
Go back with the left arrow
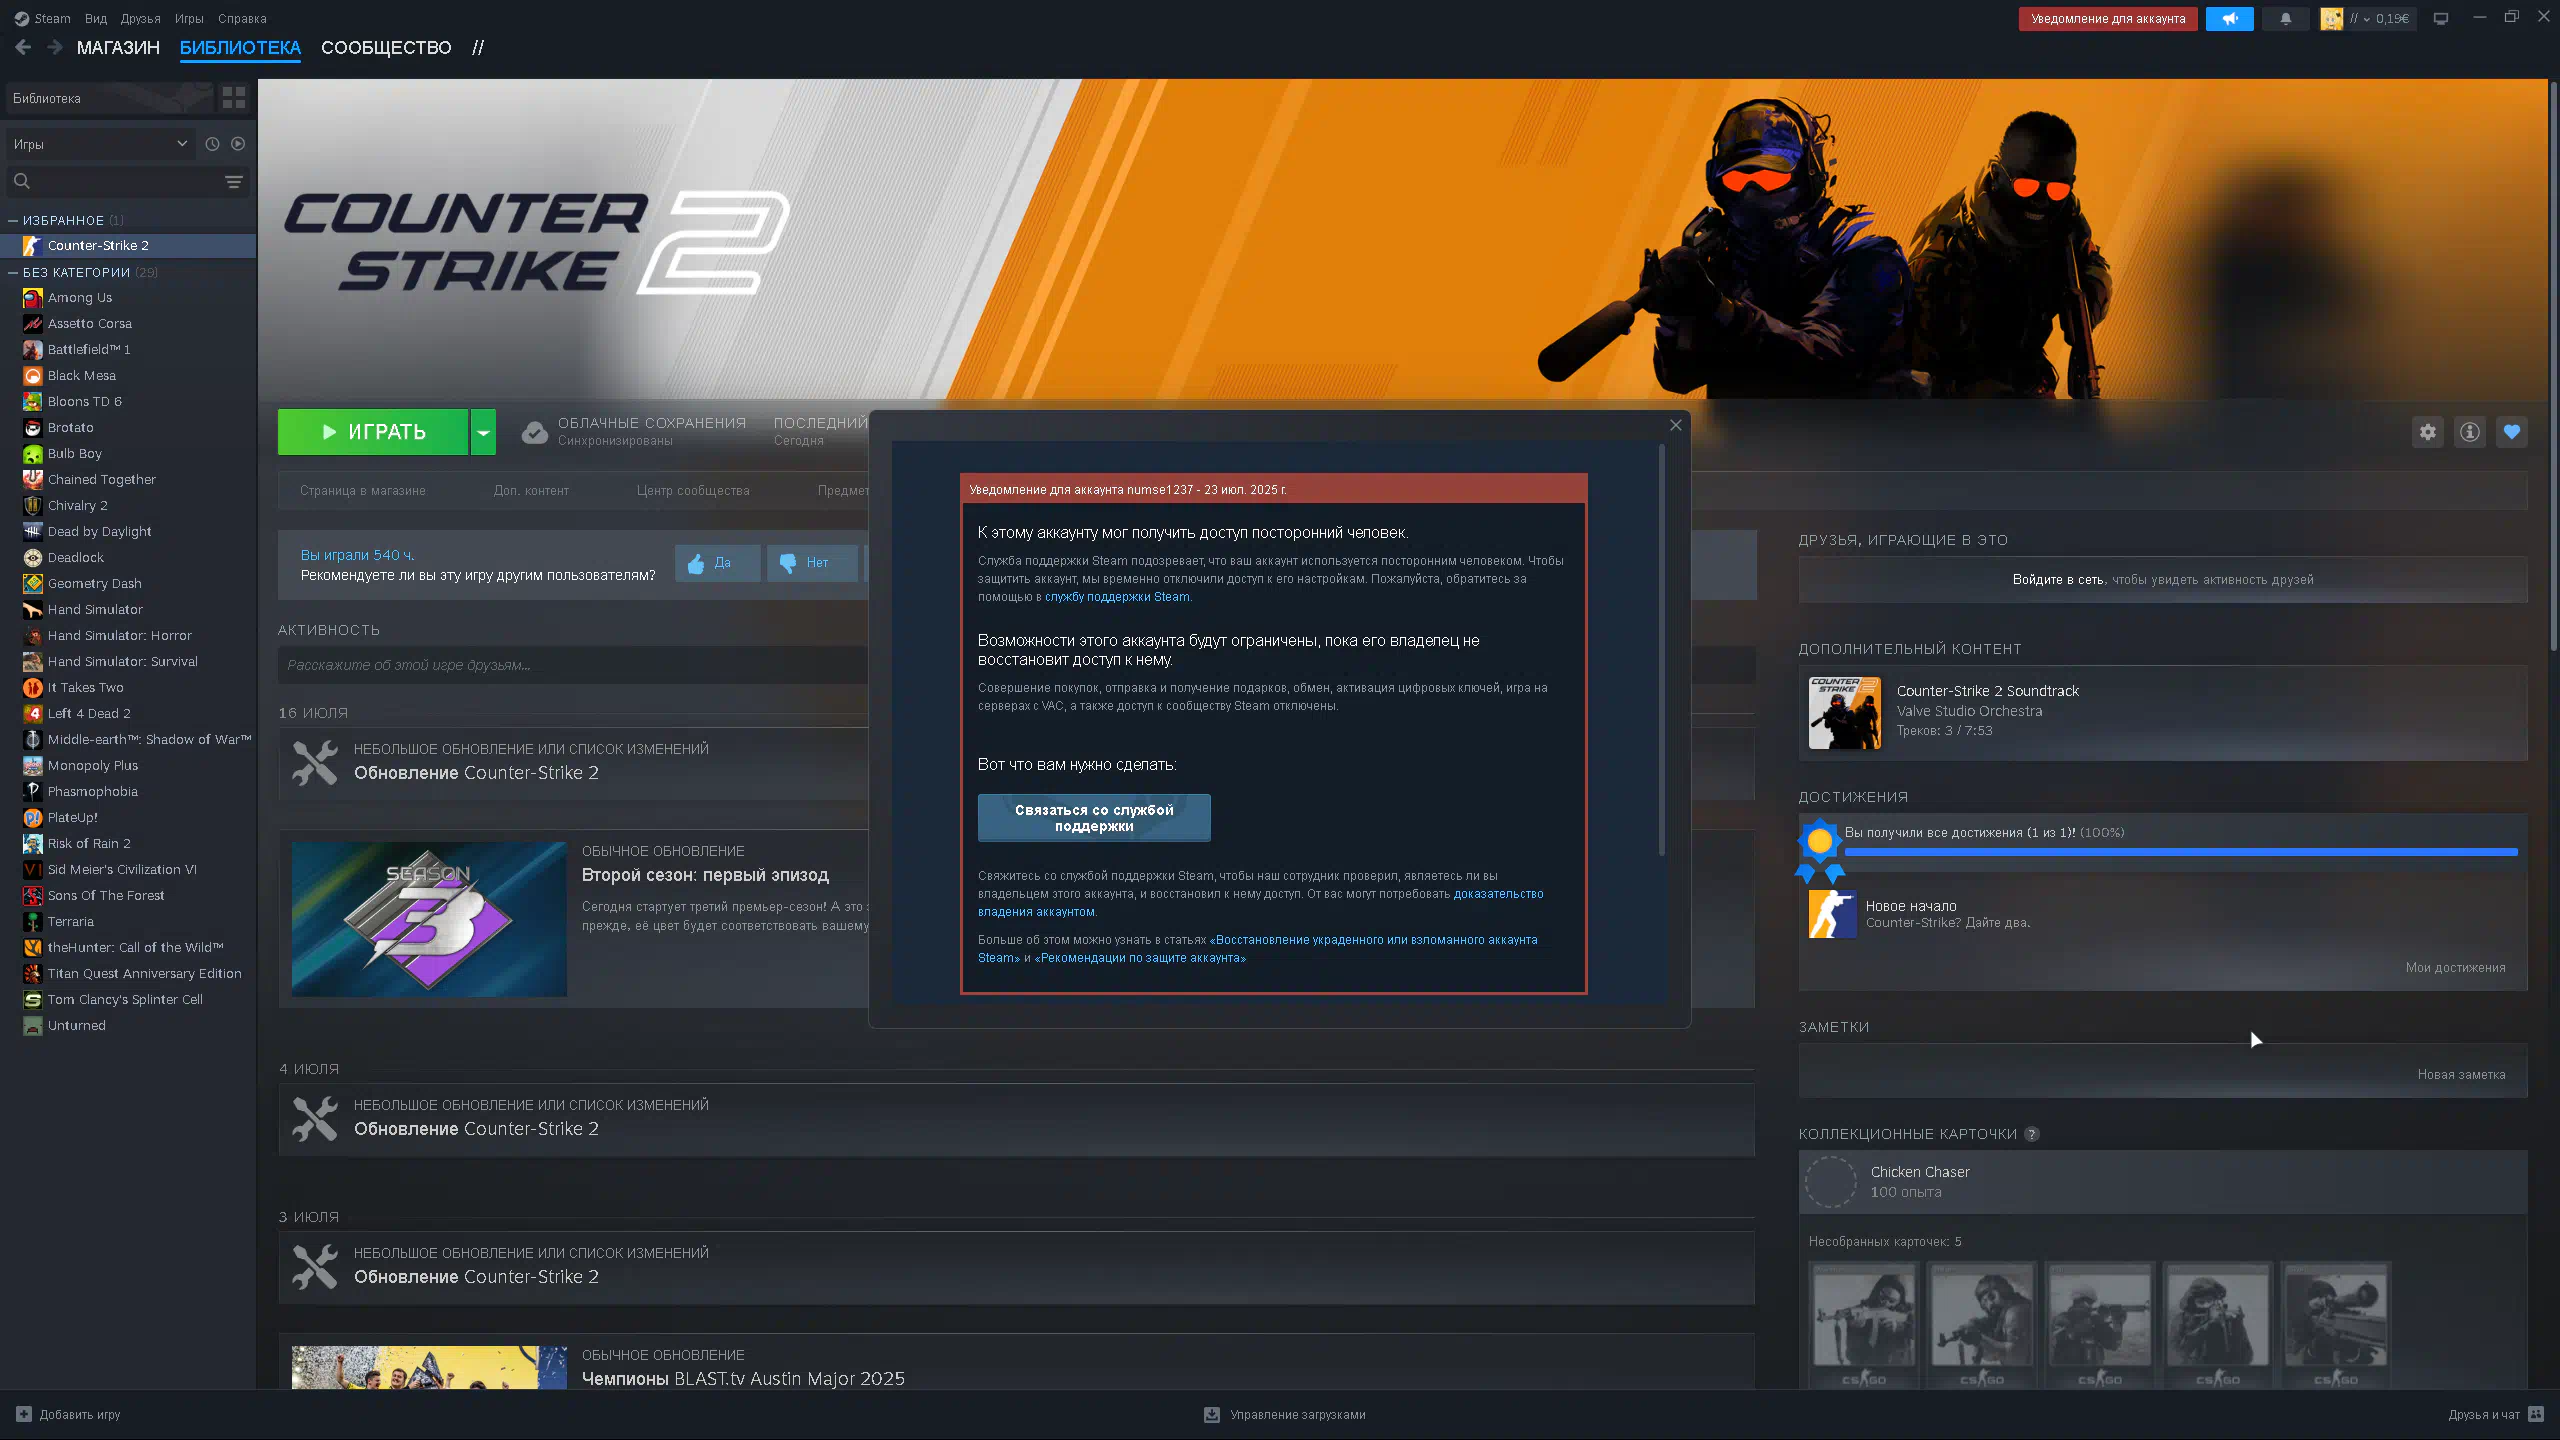(23, 47)
